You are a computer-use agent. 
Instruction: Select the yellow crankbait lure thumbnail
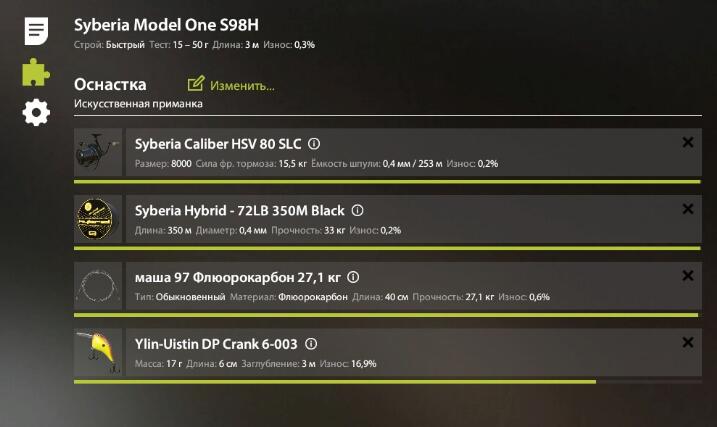click(x=98, y=352)
